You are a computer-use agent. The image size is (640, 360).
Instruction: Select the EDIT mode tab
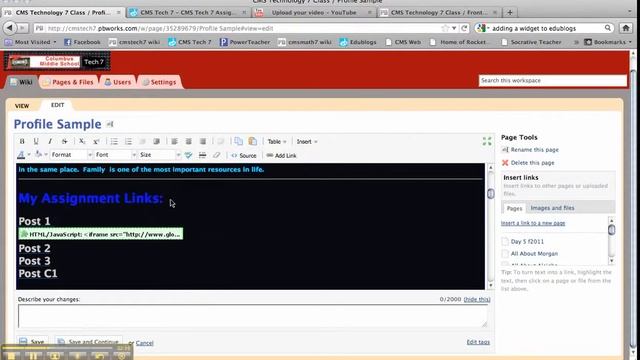pyautogui.click(x=58, y=105)
